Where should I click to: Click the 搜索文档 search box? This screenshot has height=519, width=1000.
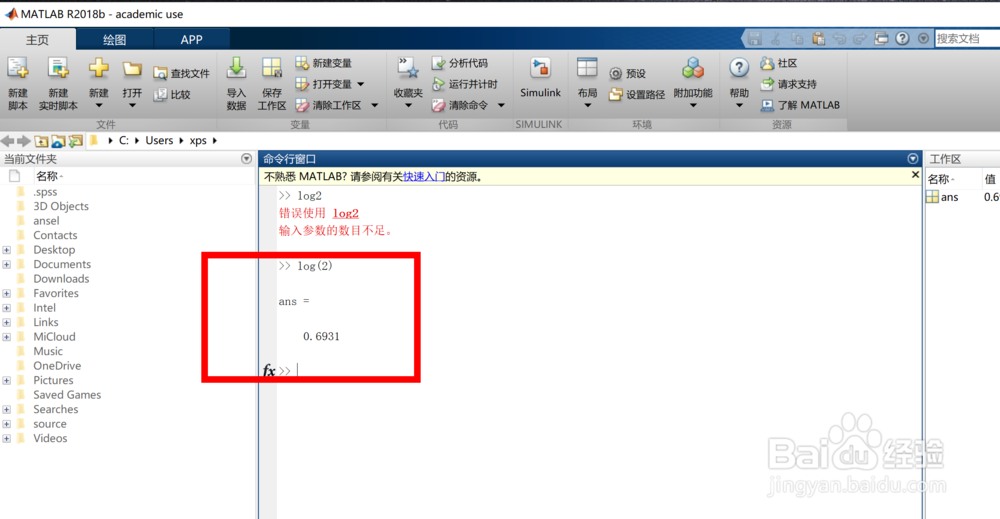(966, 39)
